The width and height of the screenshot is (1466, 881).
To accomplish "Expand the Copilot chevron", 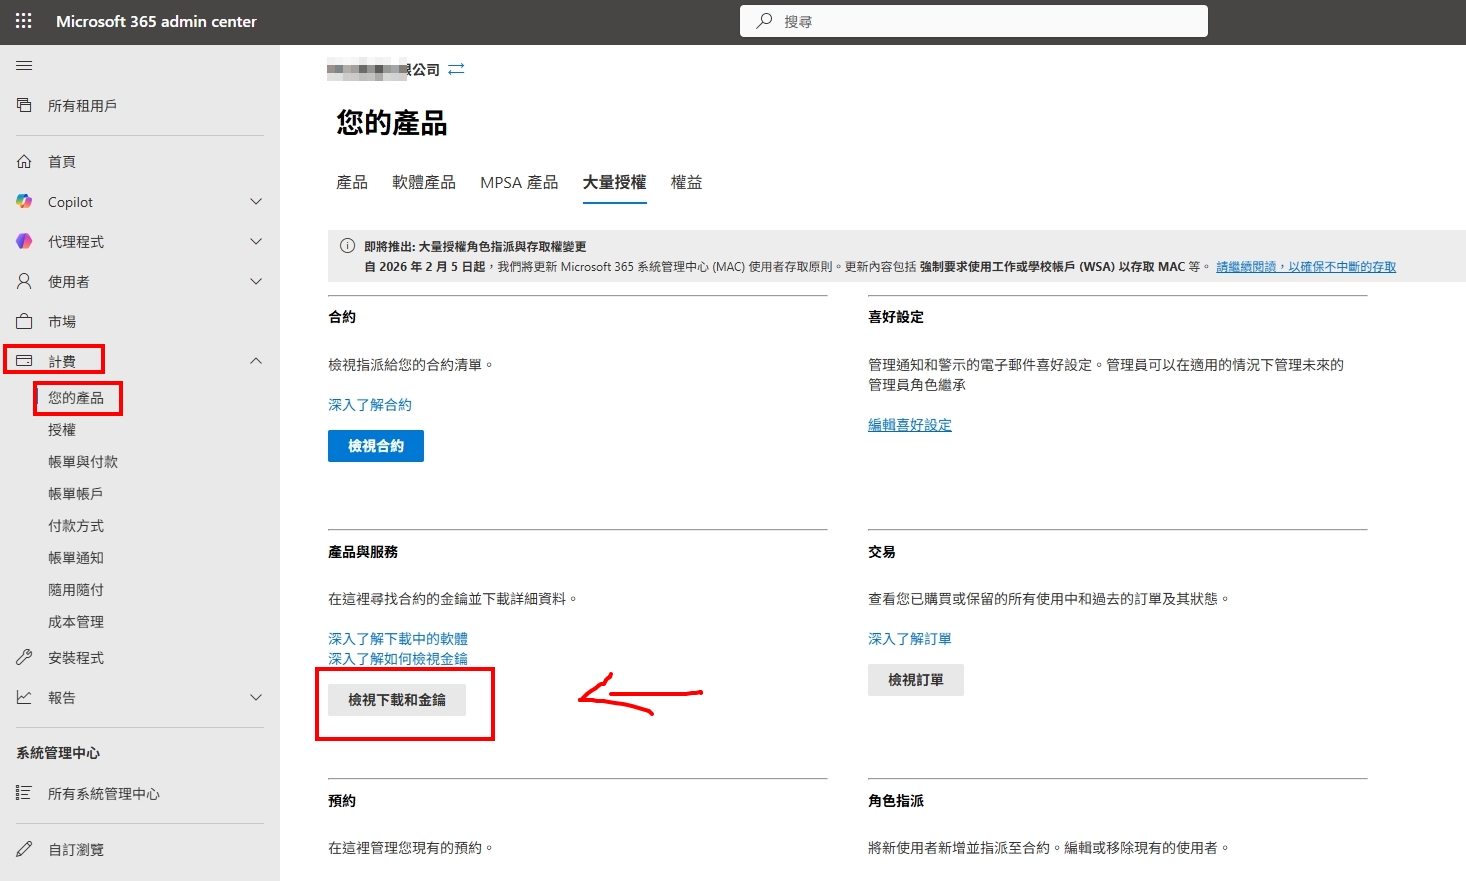I will point(256,201).
